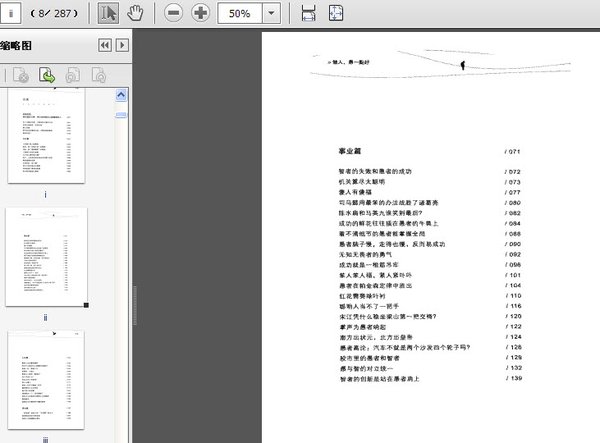The height and width of the screenshot is (443, 600).
Task: Click the page number input box
Action: click(x=10, y=13)
